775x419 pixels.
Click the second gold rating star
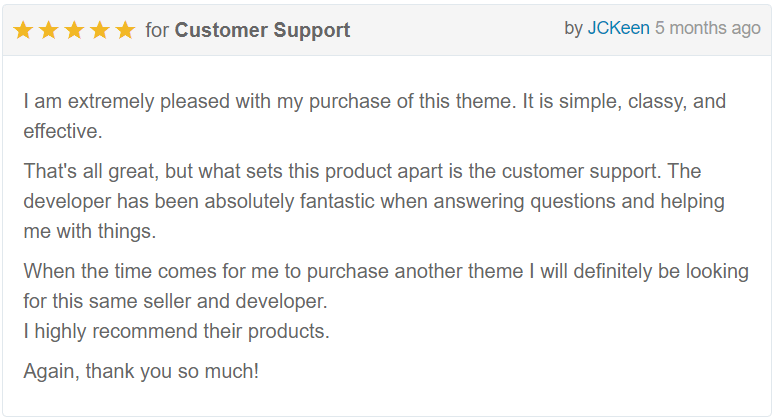pyautogui.click(x=49, y=30)
